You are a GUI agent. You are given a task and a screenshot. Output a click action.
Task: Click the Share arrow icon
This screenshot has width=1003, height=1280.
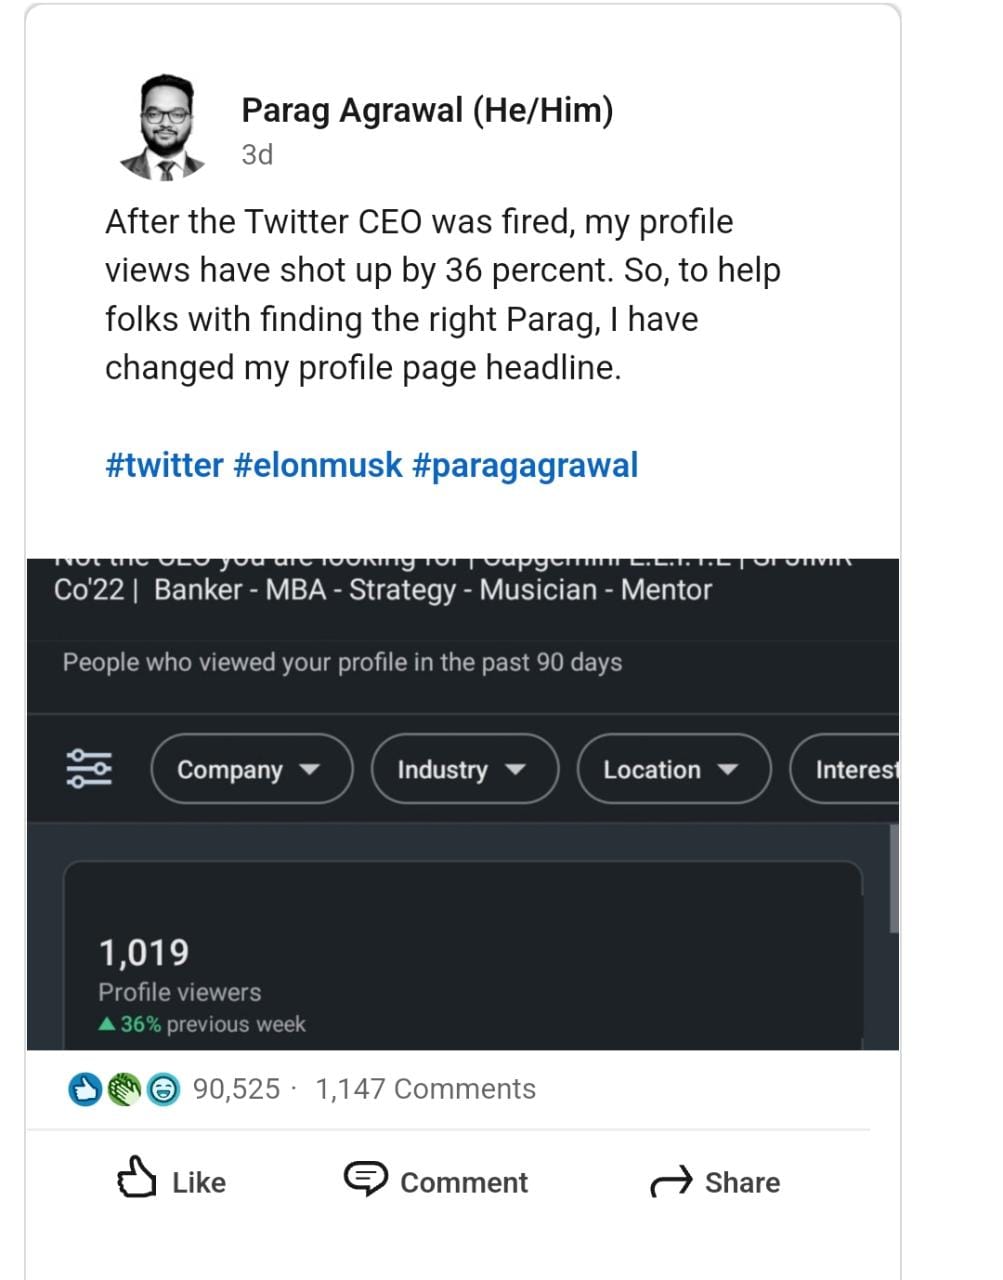pyautogui.click(x=670, y=1182)
